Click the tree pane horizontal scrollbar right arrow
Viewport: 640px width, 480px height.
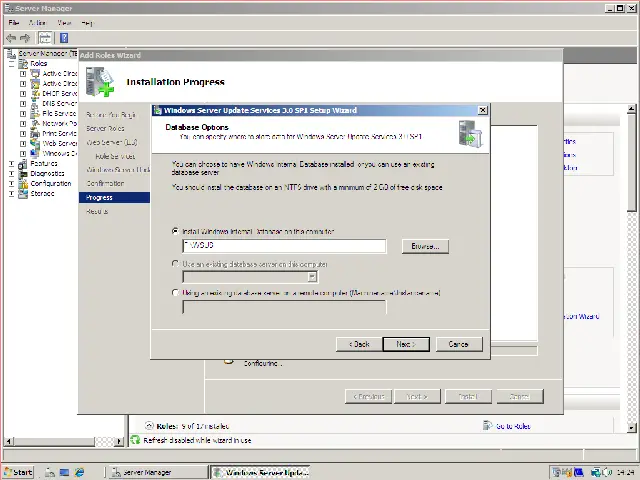(x=119, y=441)
